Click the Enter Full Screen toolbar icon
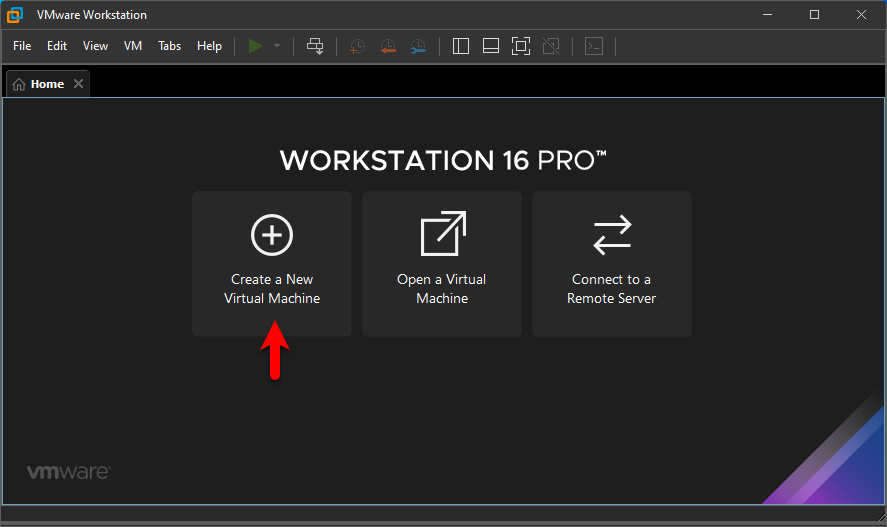Screen dimensions: 887x527 point(521,46)
